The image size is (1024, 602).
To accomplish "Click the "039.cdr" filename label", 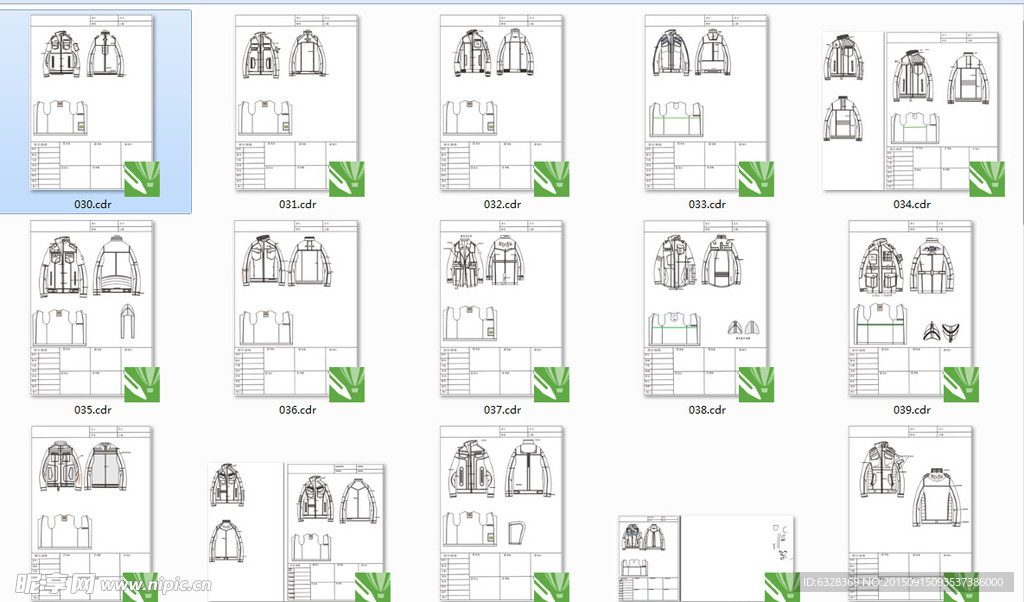I will 911,410.
